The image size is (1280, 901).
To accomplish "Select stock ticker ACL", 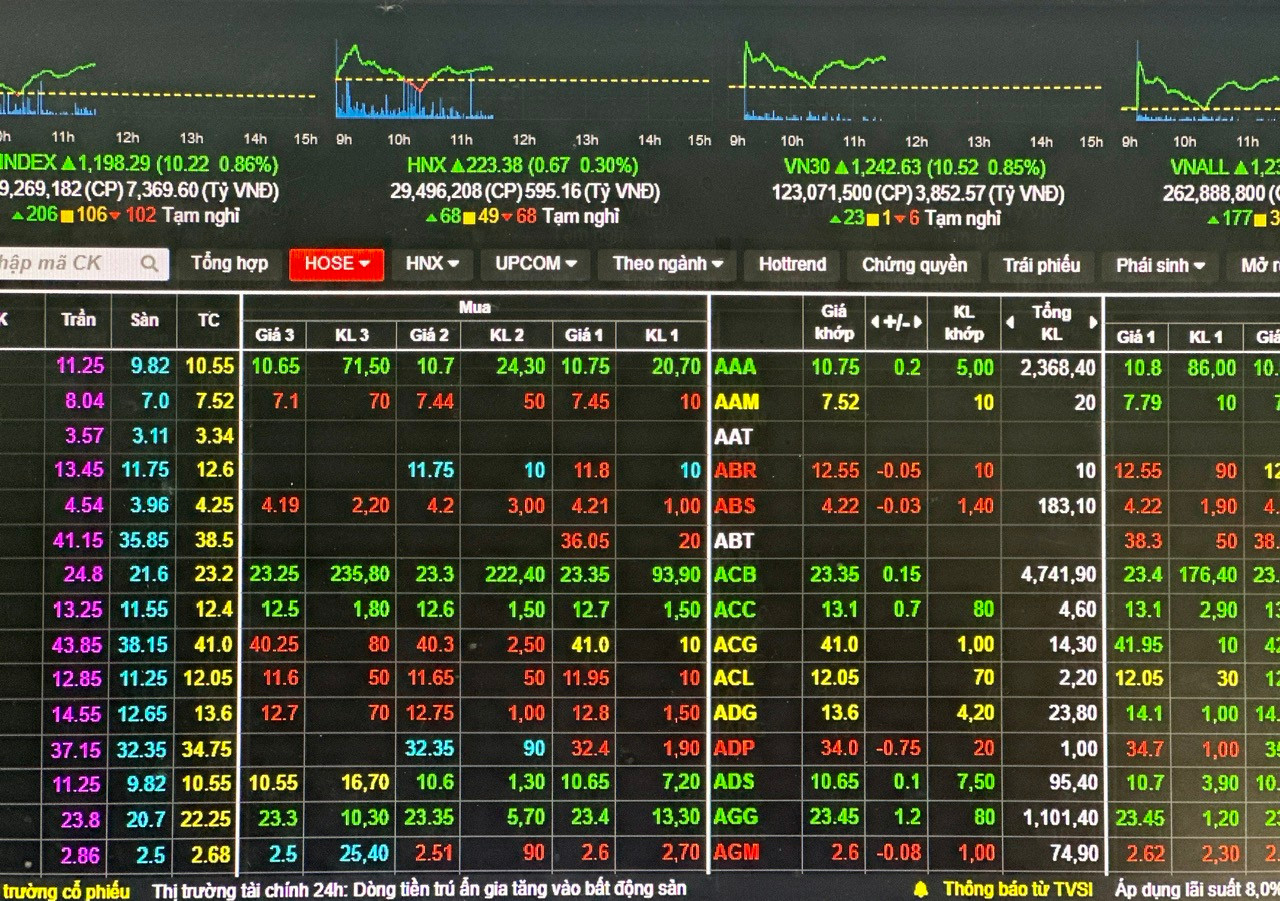I will tap(734, 679).
